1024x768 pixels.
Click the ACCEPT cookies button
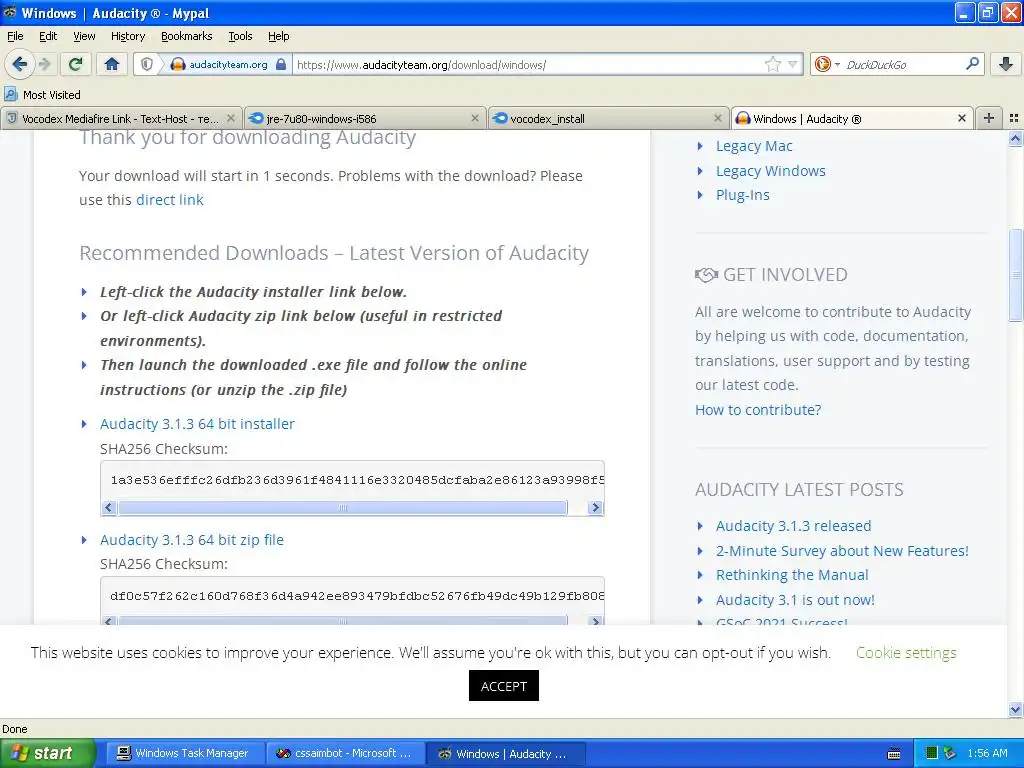click(x=504, y=686)
